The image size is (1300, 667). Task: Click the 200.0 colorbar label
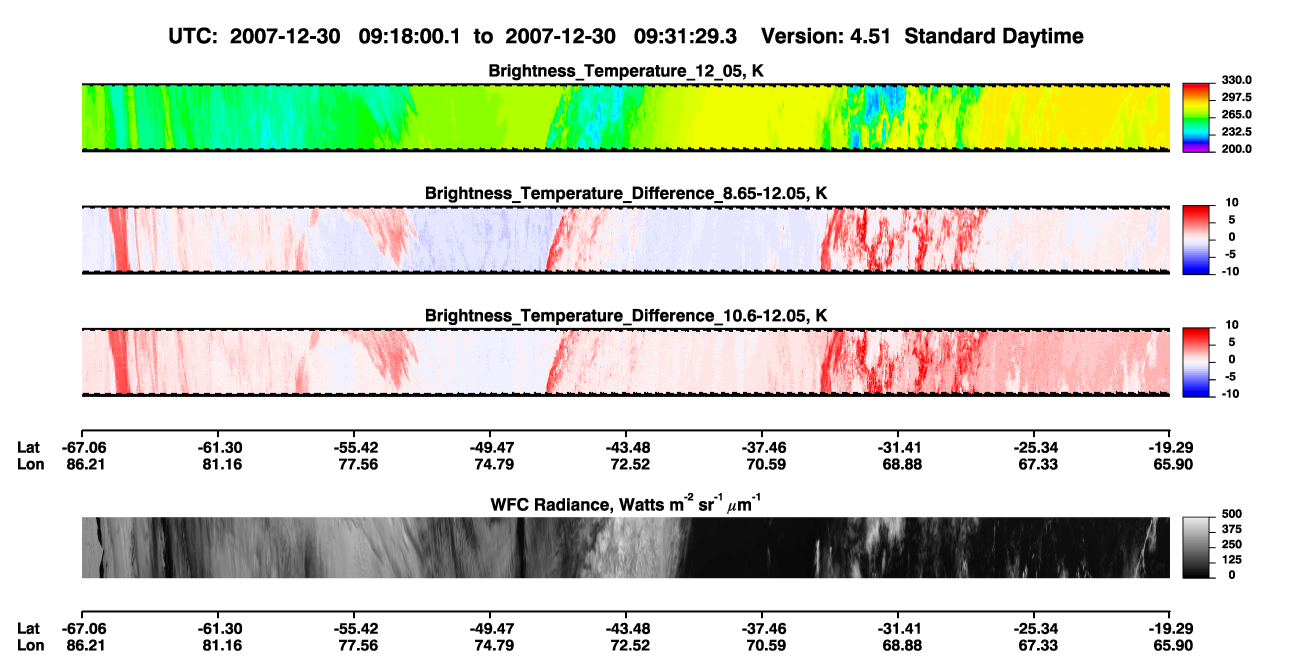(x=1237, y=148)
